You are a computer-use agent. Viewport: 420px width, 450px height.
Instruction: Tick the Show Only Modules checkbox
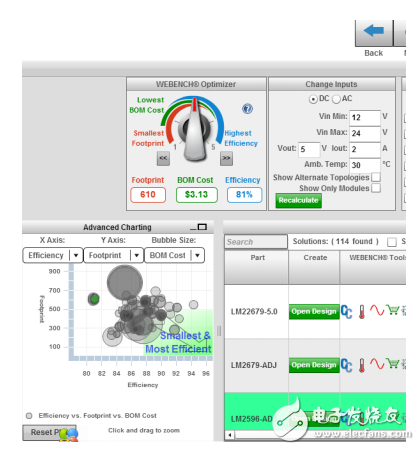click(376, 188)
